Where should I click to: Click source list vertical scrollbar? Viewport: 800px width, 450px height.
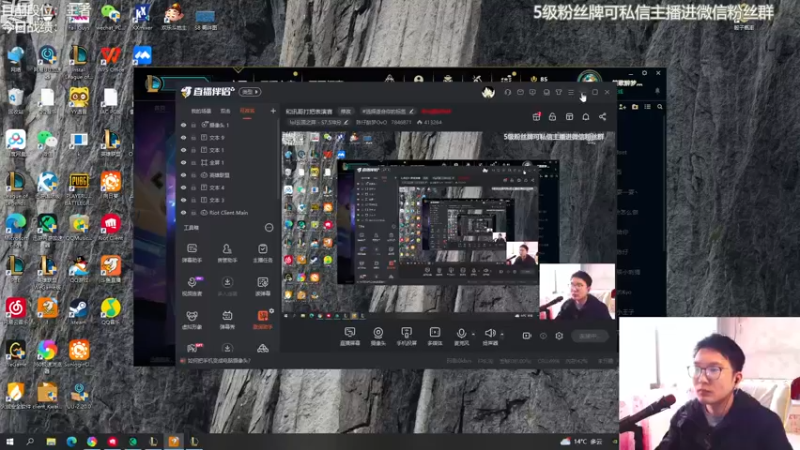tap(278, 158)
